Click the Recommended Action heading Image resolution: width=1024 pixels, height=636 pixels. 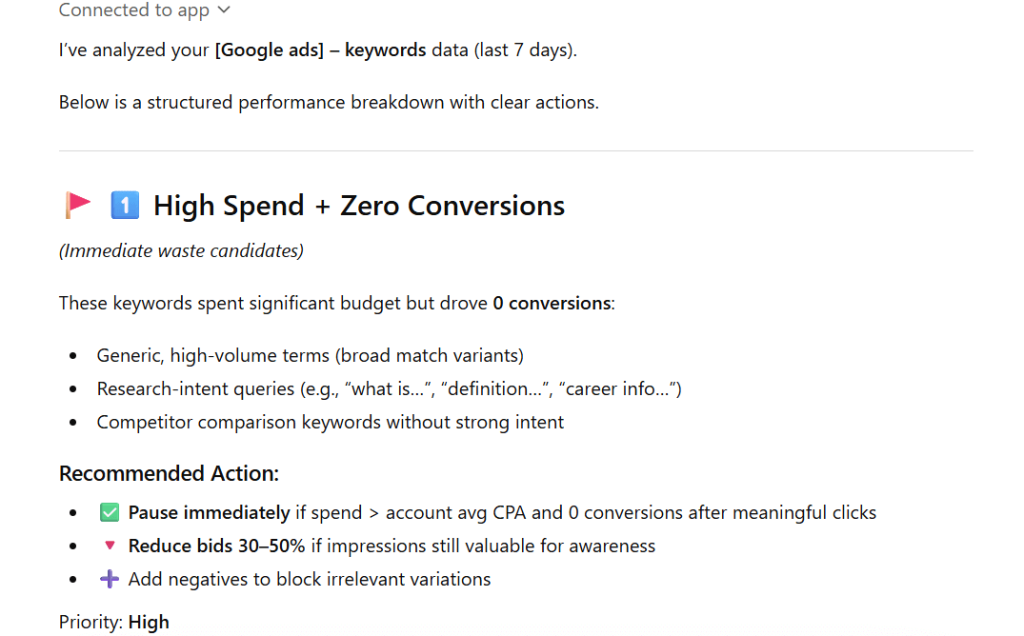tap(168, 472)
